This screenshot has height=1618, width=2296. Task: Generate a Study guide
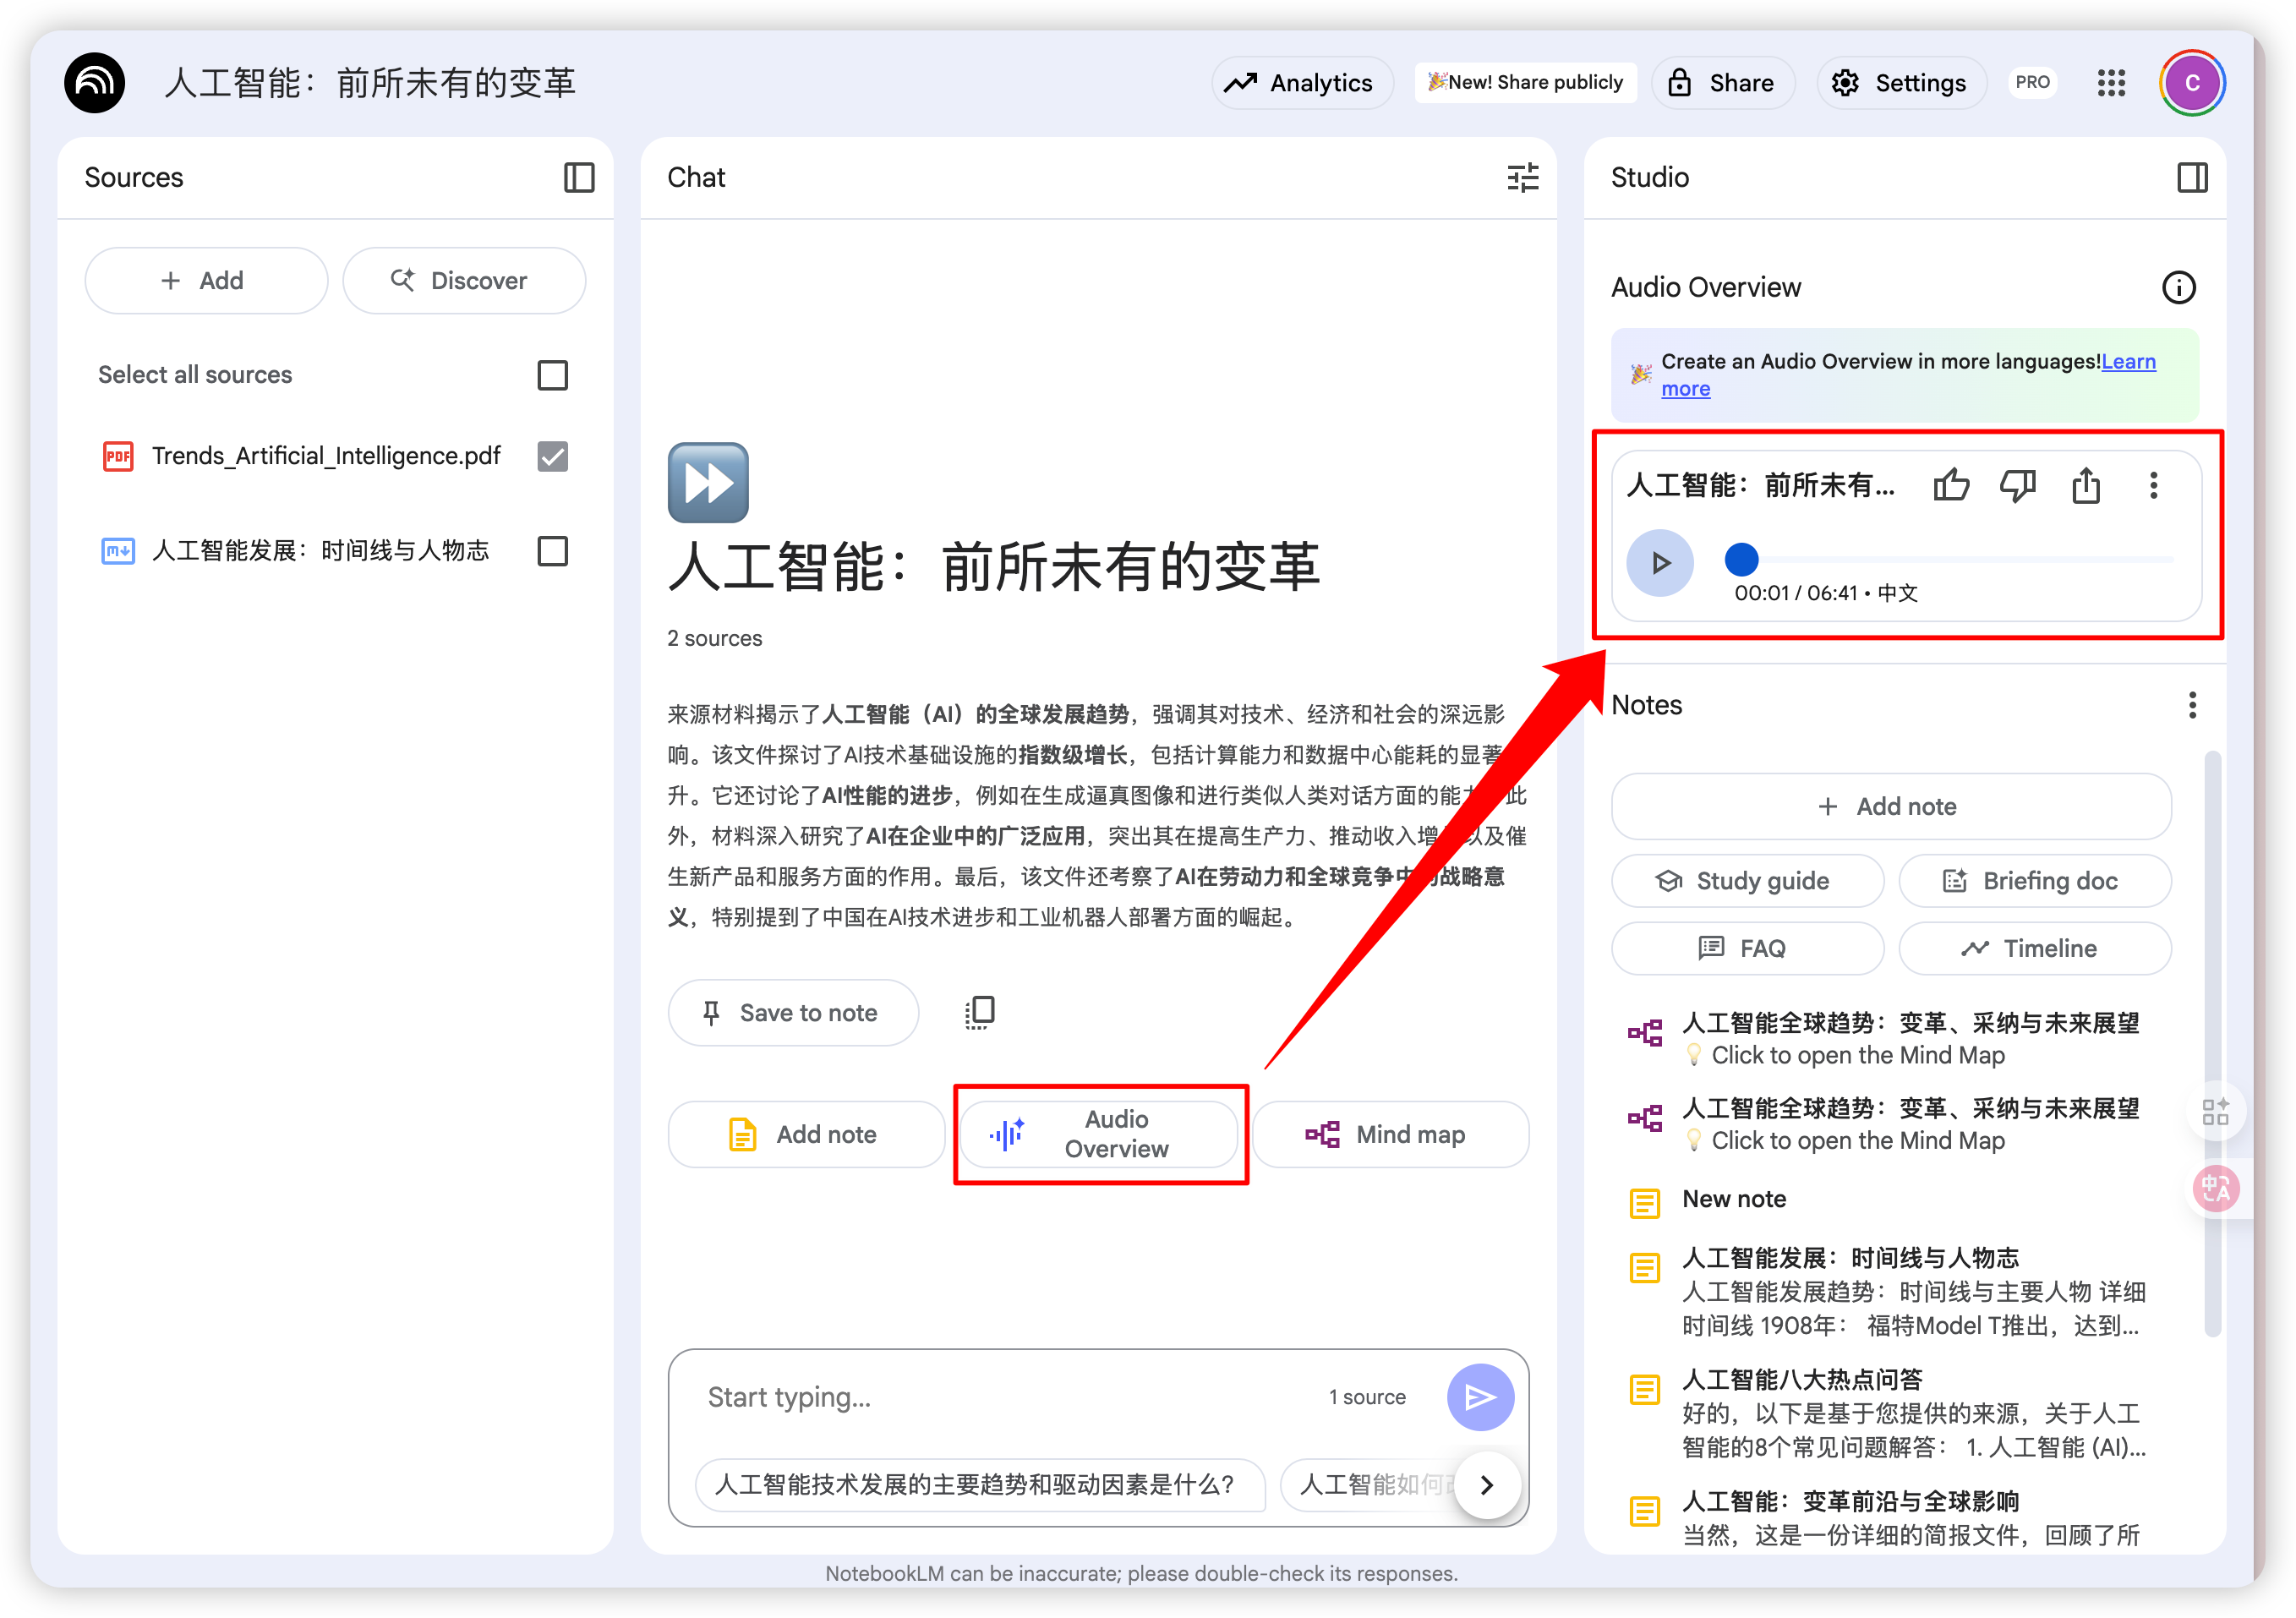pyautogui.click(x=1747, y=881)
